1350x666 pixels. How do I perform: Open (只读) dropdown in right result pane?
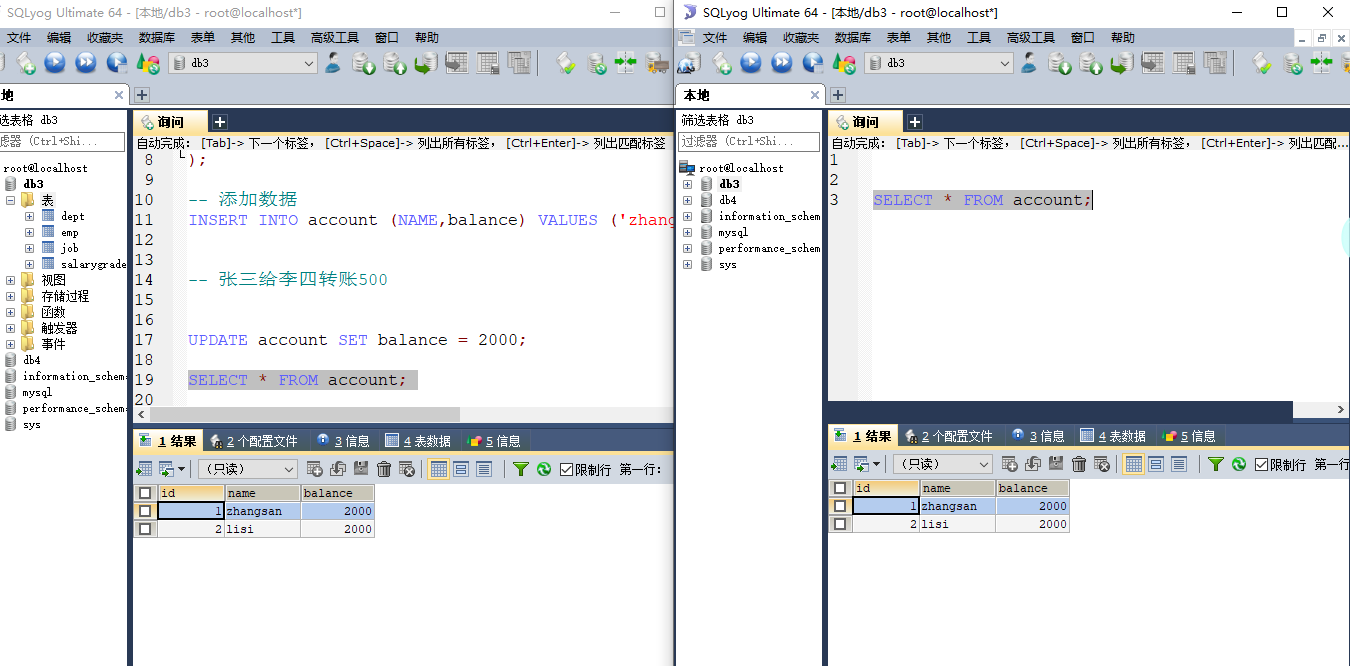click(943, 464)
